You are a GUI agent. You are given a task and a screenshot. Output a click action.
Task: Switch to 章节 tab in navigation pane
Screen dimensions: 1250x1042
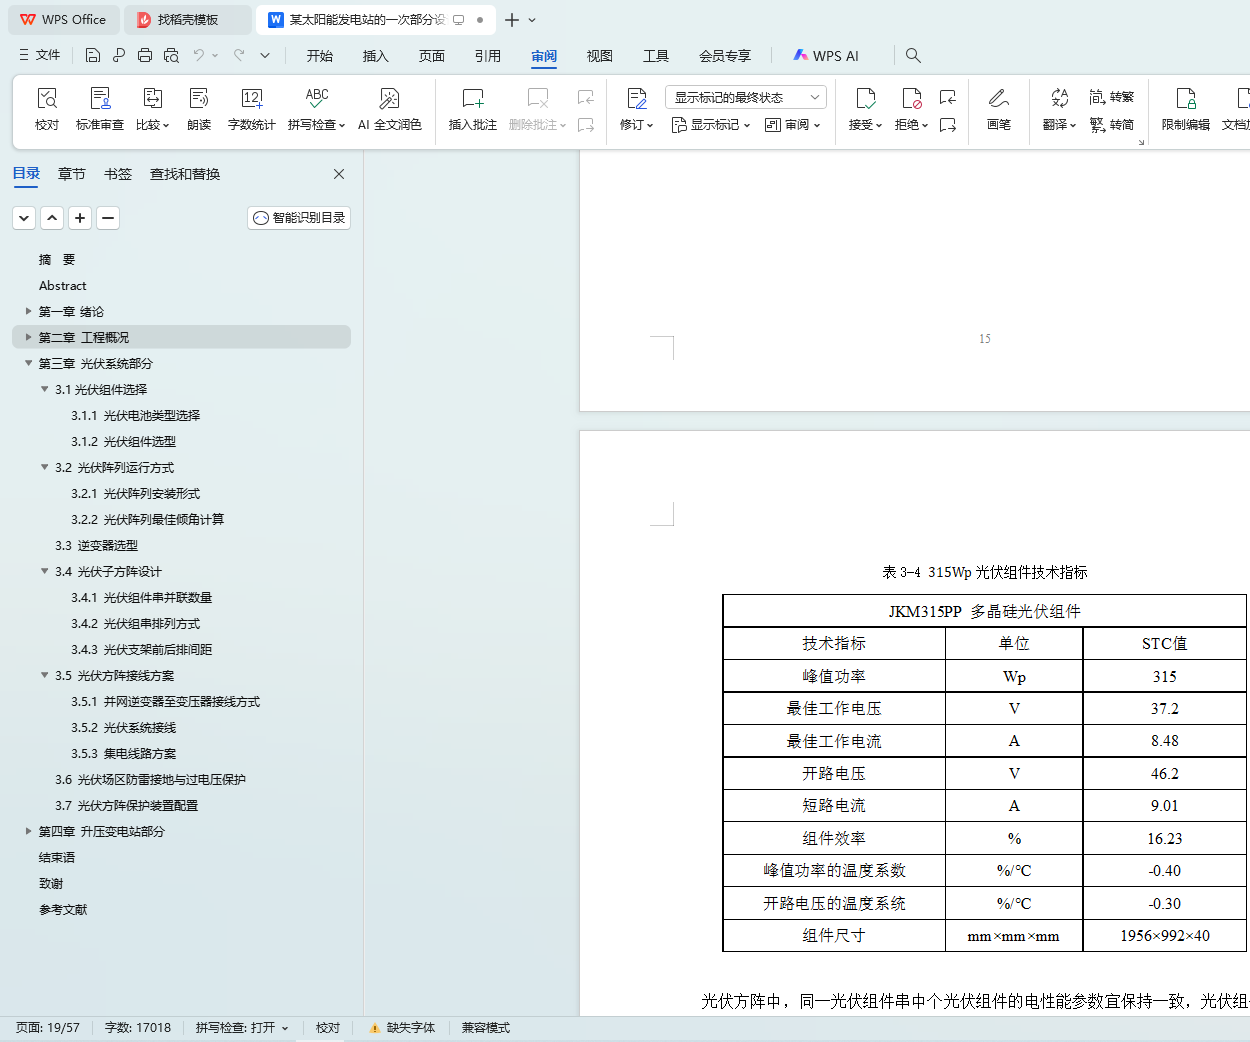72,174
